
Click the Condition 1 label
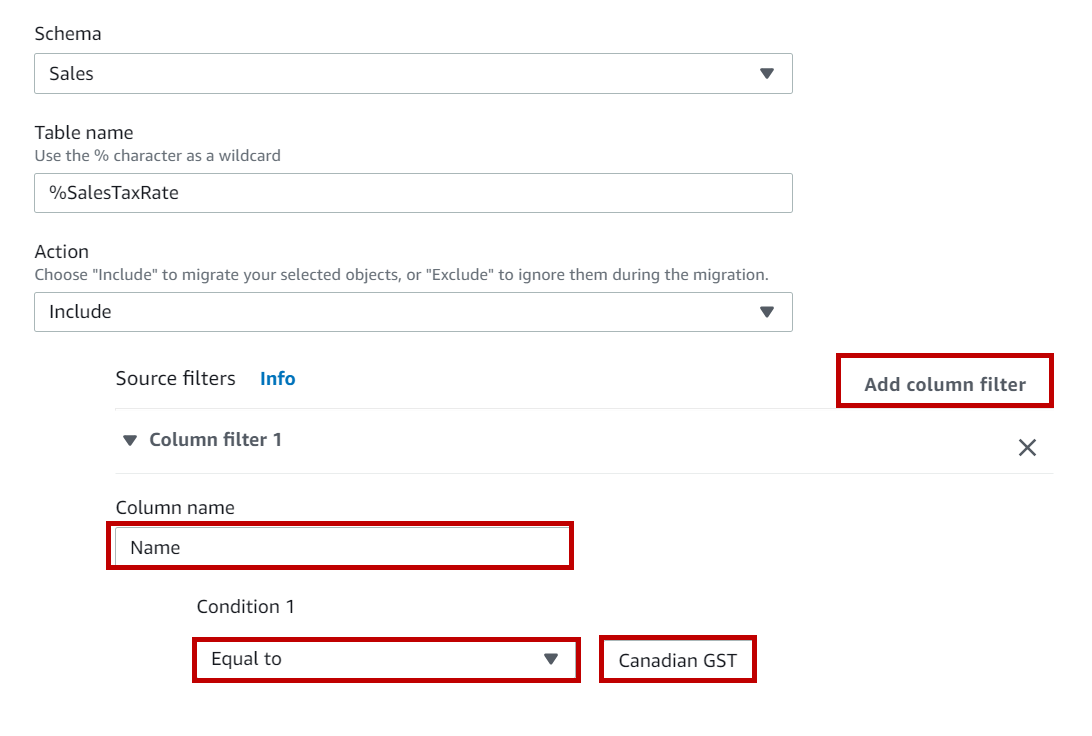tap(245, 607)
